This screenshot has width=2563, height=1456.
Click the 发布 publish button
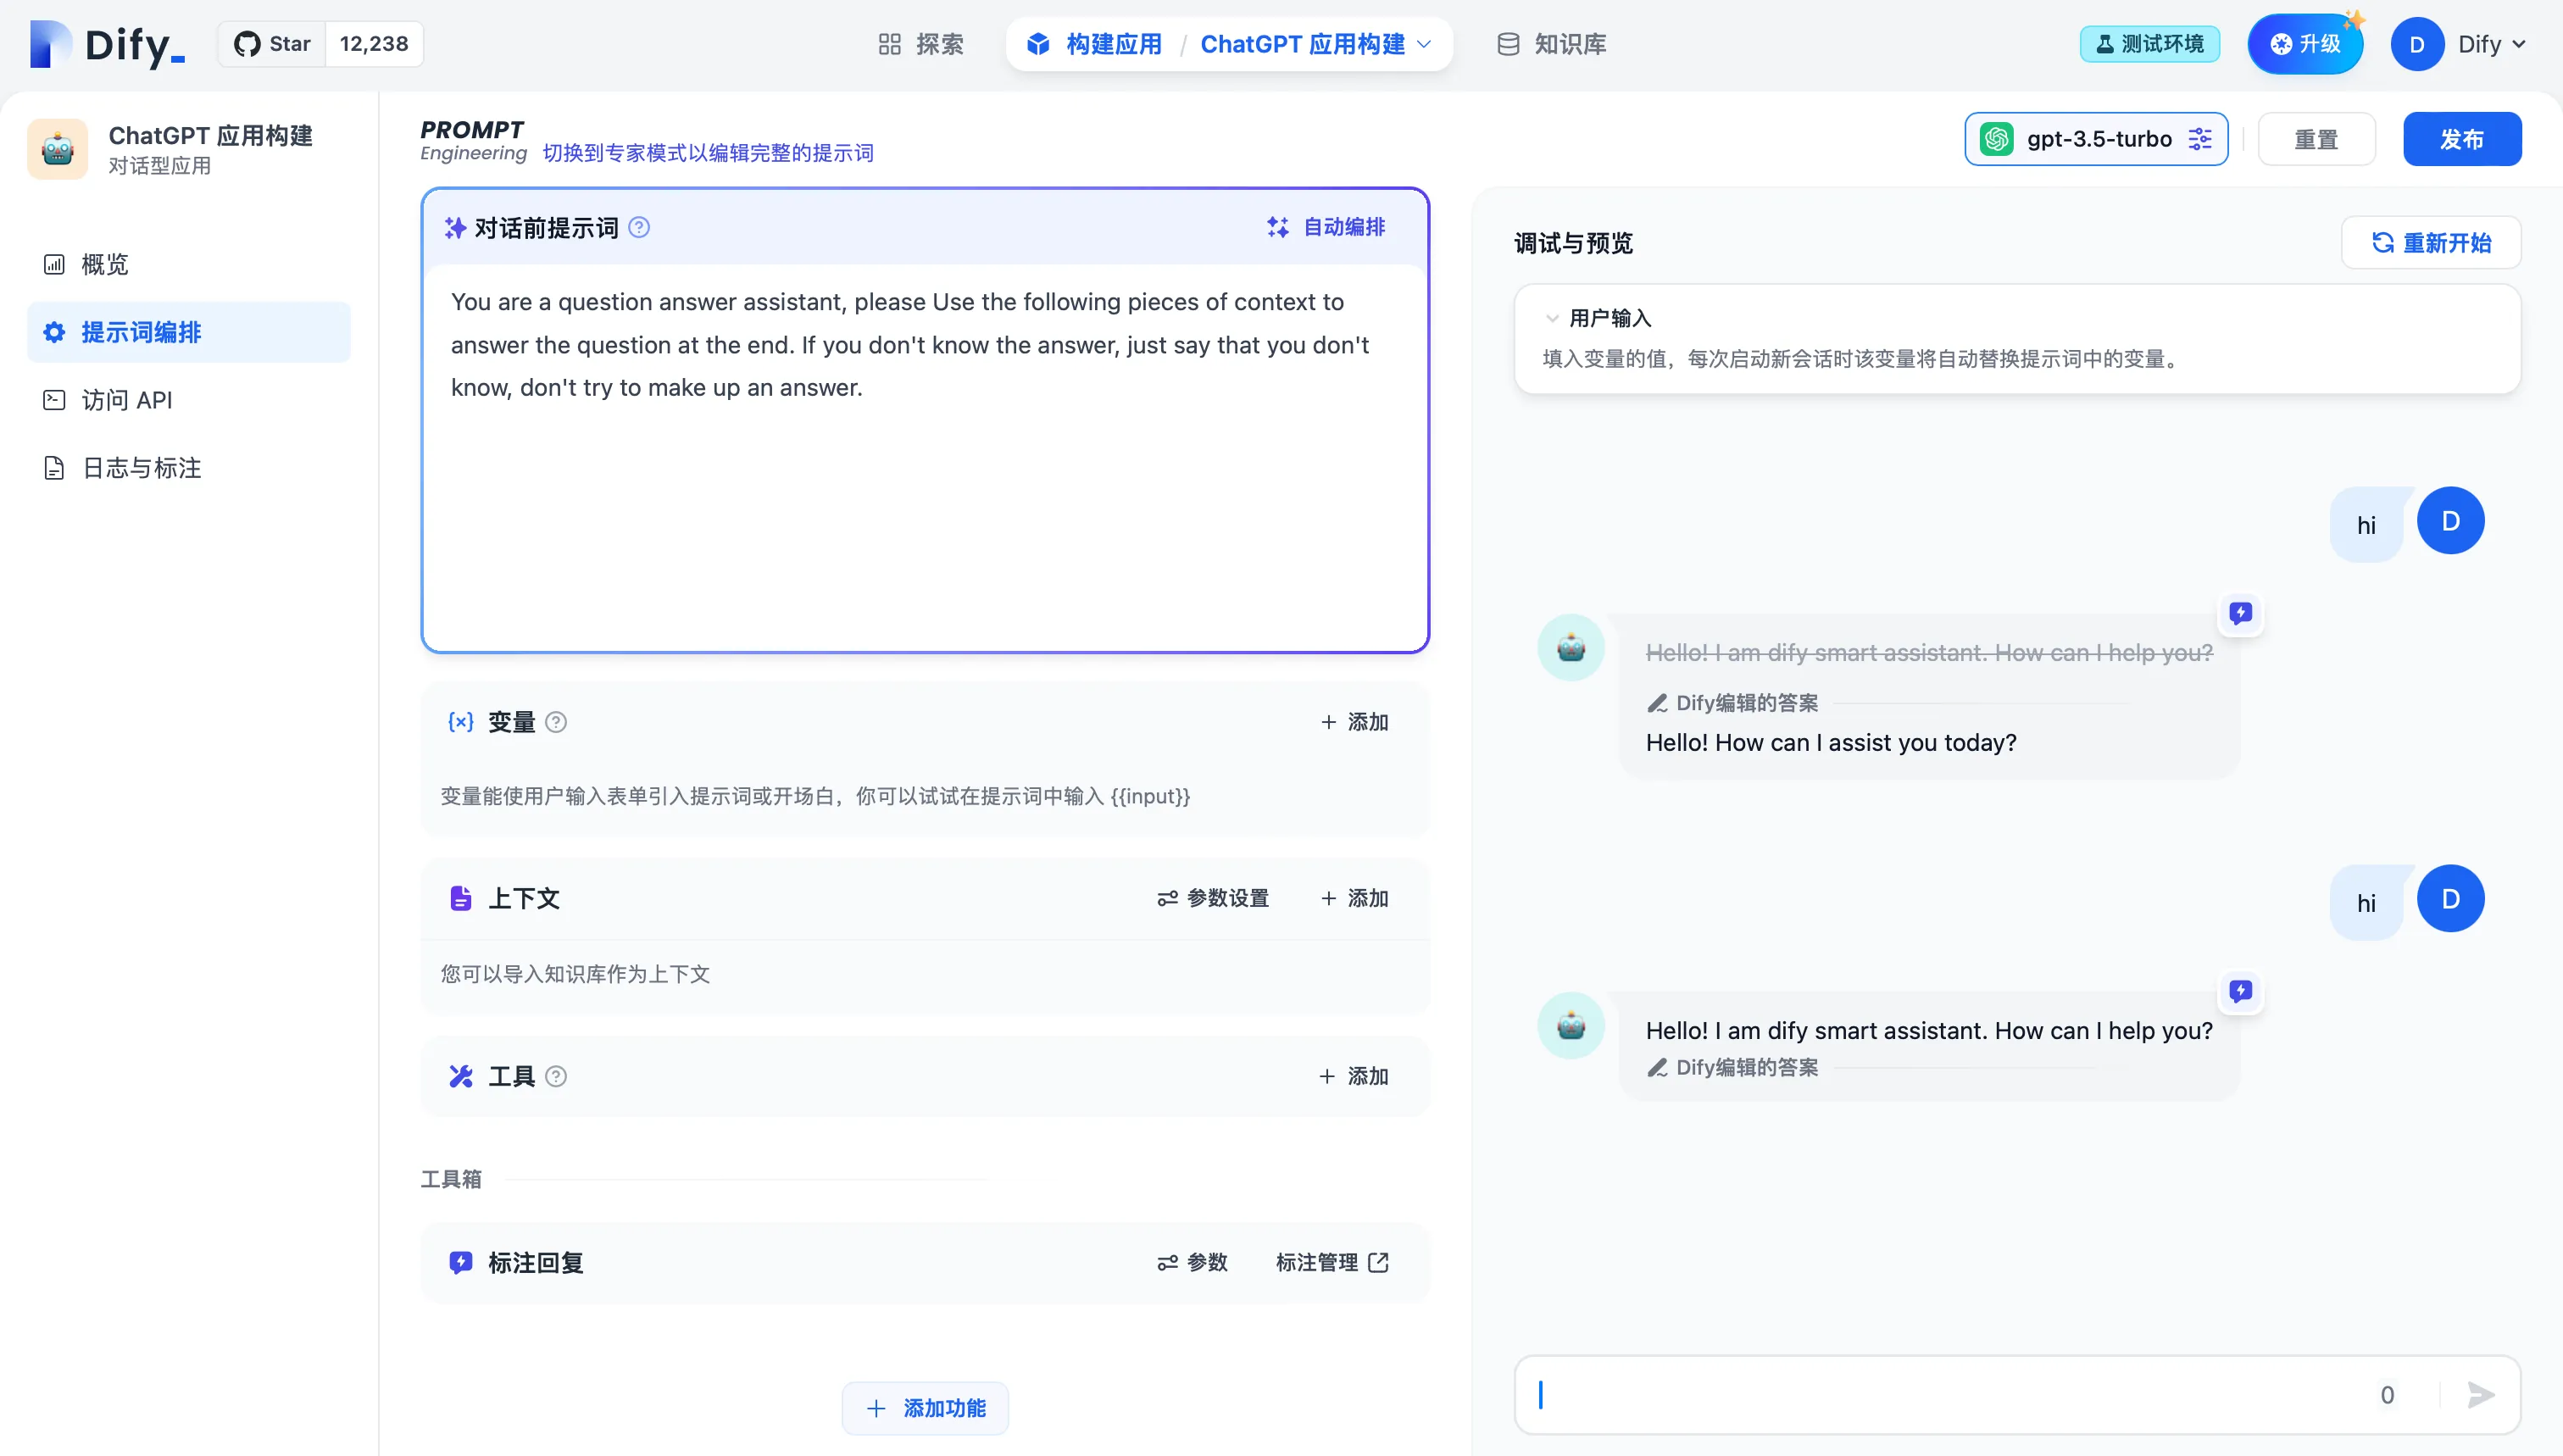pos(2461,139)
